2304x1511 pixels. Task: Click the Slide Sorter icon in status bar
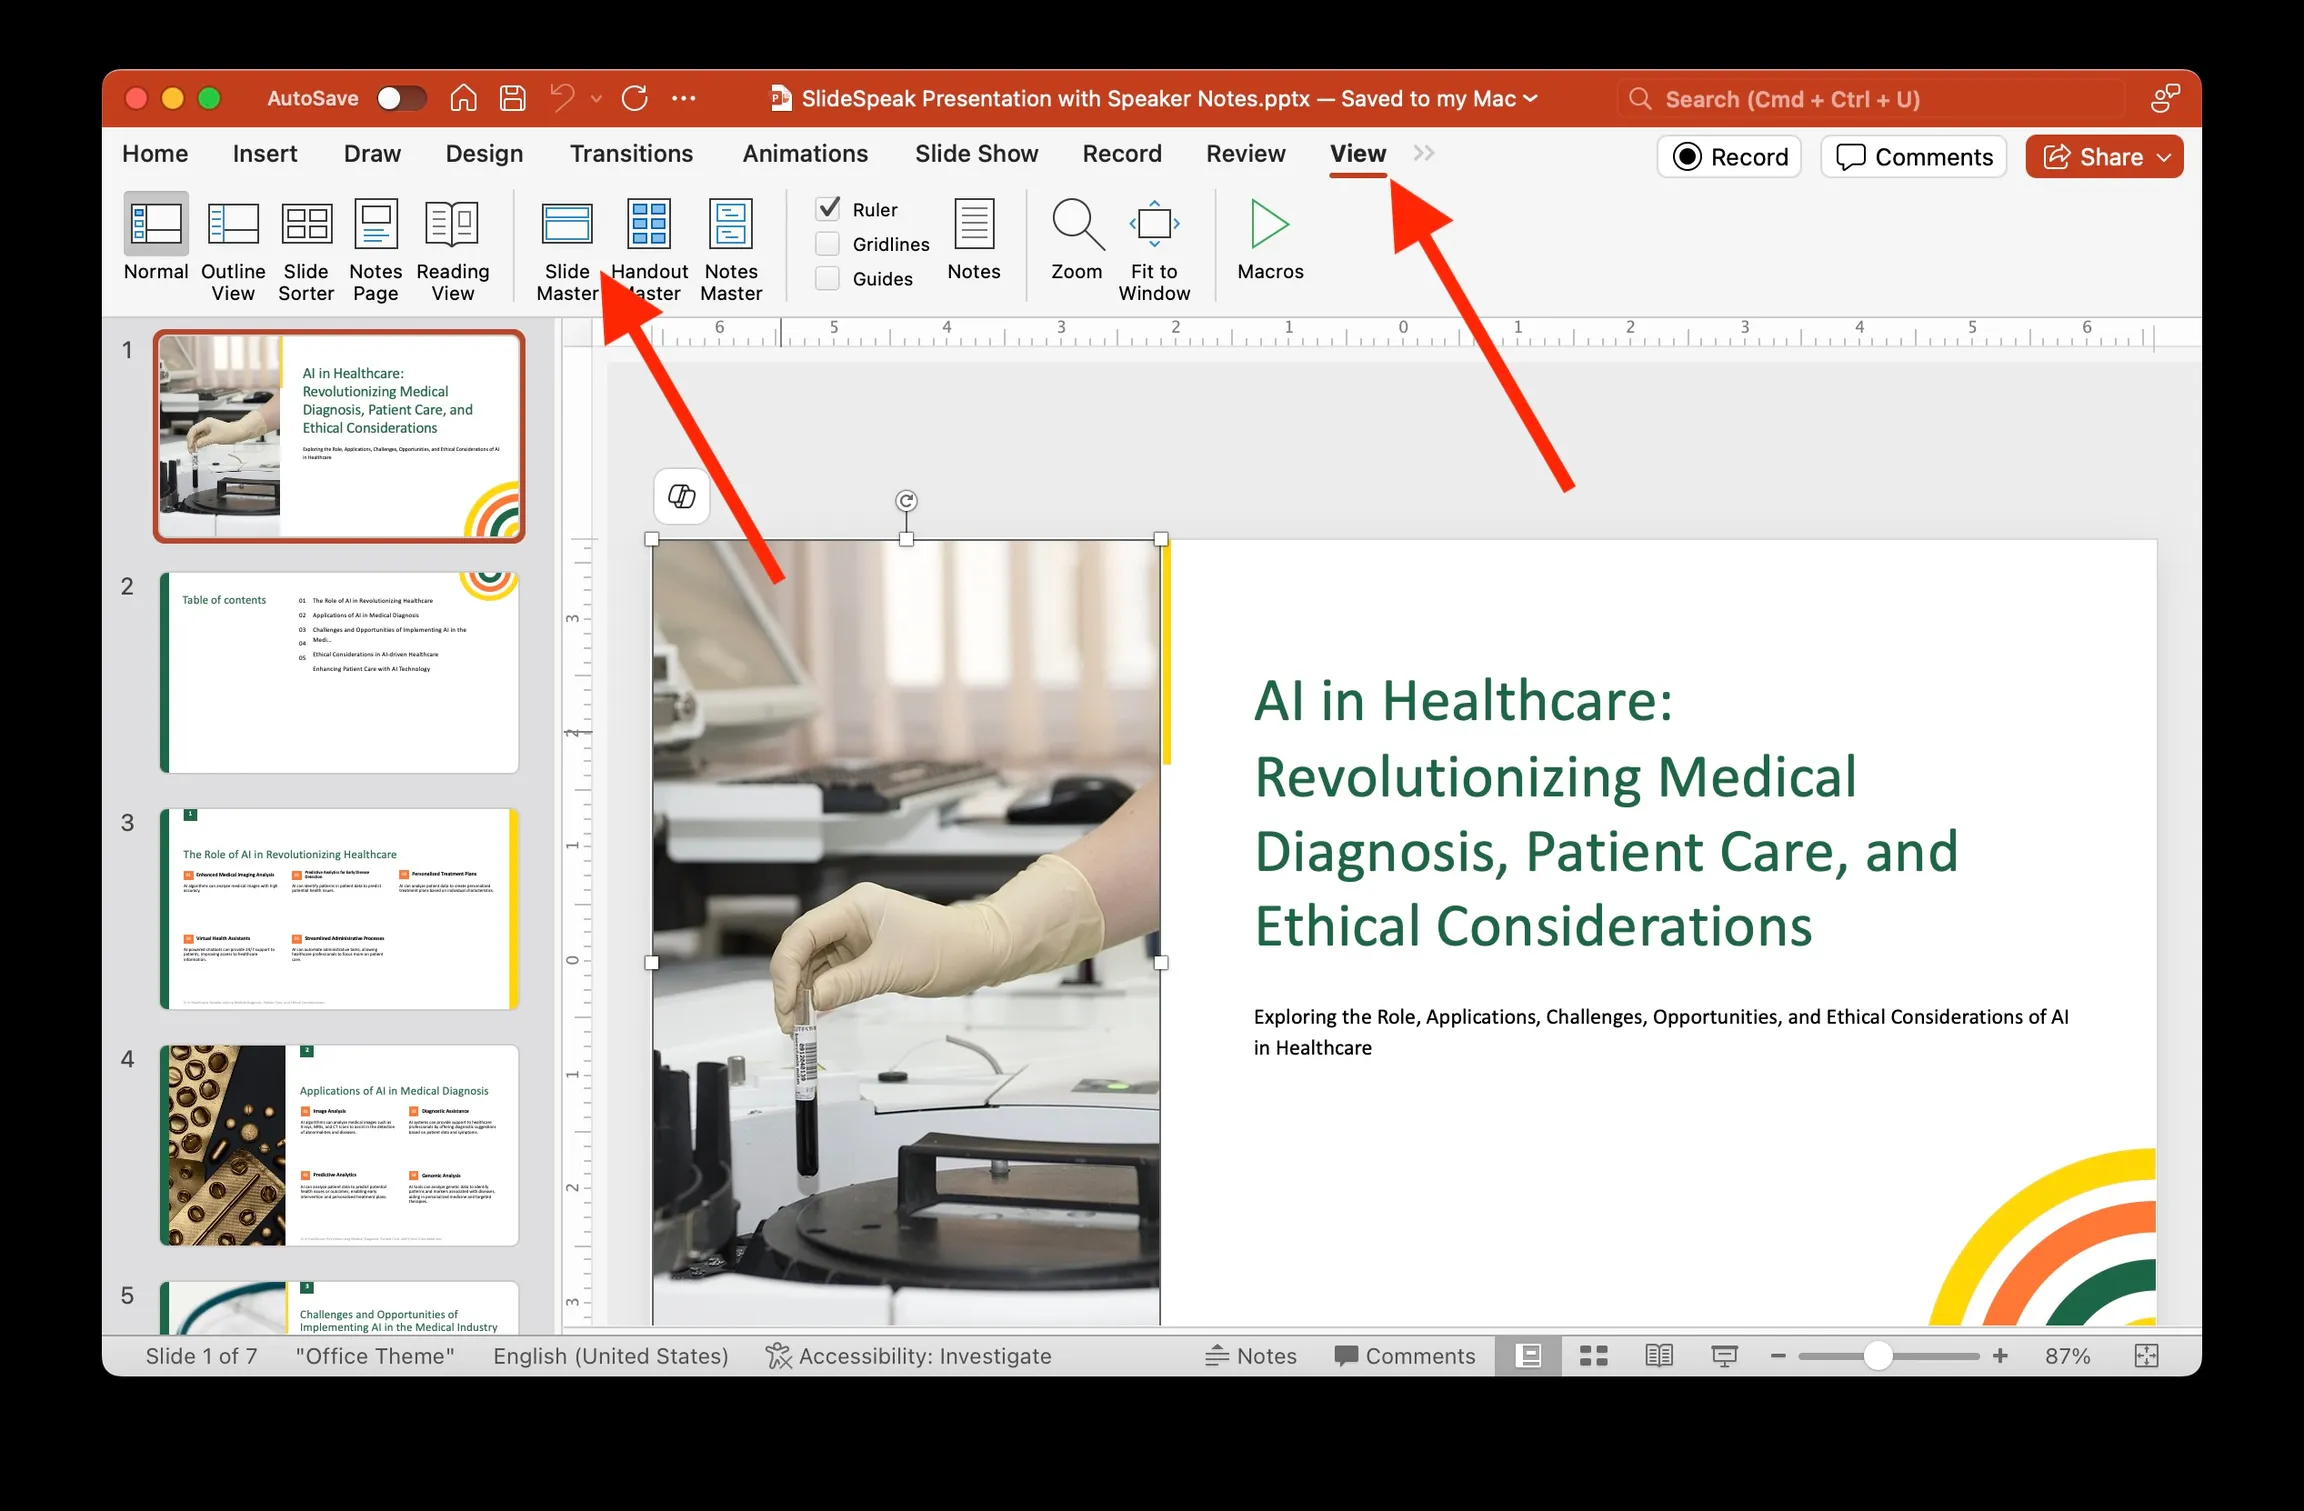pyautogui.click(x=1594, y=1355)
